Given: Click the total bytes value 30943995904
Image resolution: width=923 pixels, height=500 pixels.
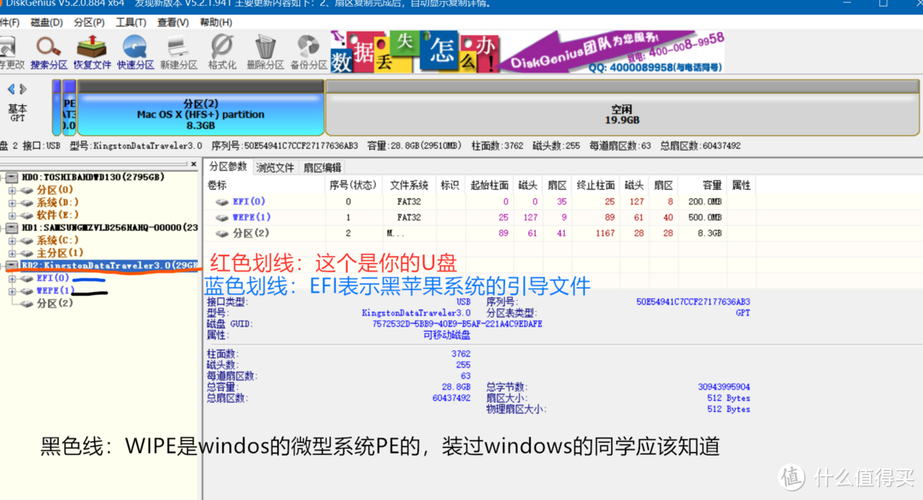Looking at the screenshot, I should pyautogui.click(x=724, y=387).
